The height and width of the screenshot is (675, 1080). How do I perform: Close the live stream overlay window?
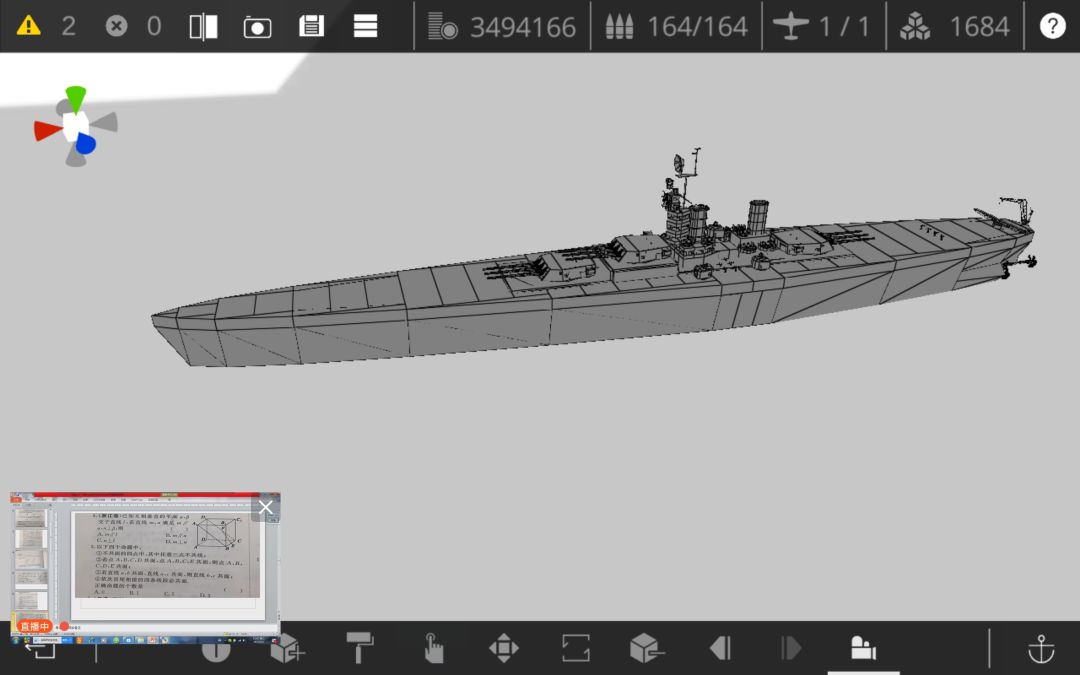pos(265,508)
